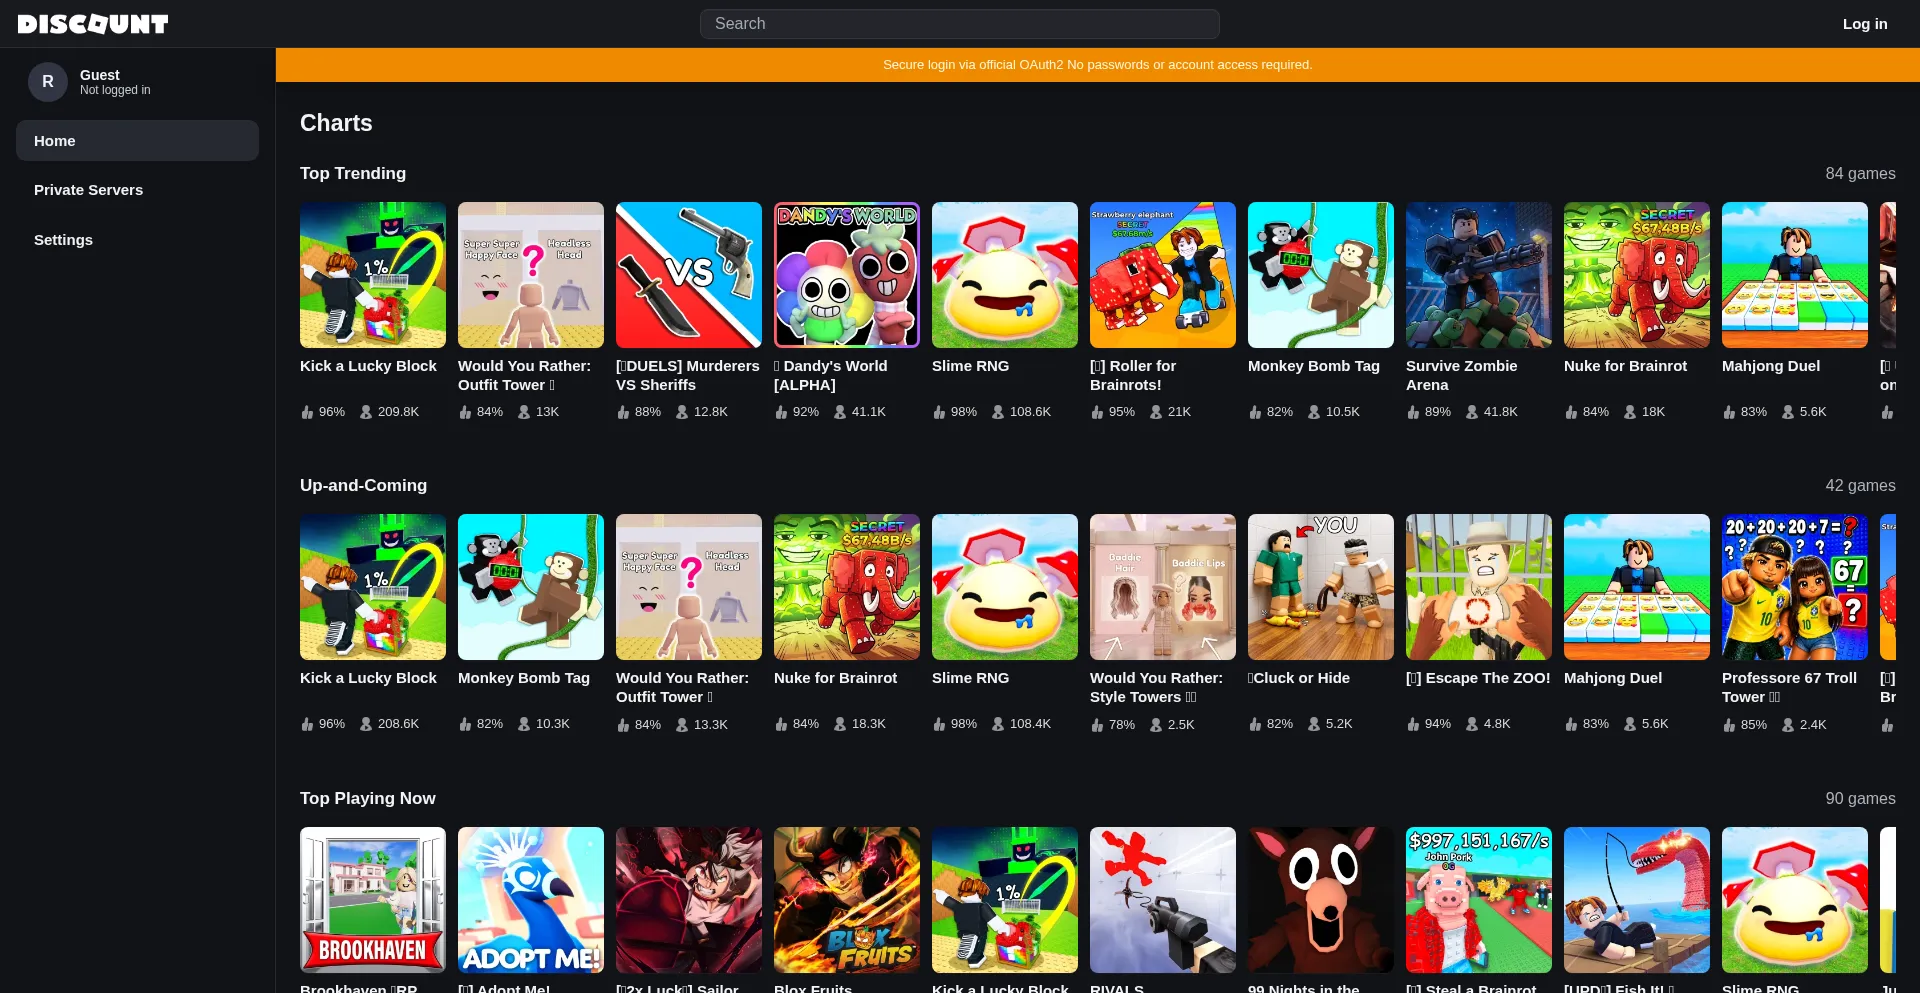Click the 84 games count beside Top Trending
Image resolution: width=1920 pixels, height=993 pixels.
pyautogui.click(x=1860, y=173)
